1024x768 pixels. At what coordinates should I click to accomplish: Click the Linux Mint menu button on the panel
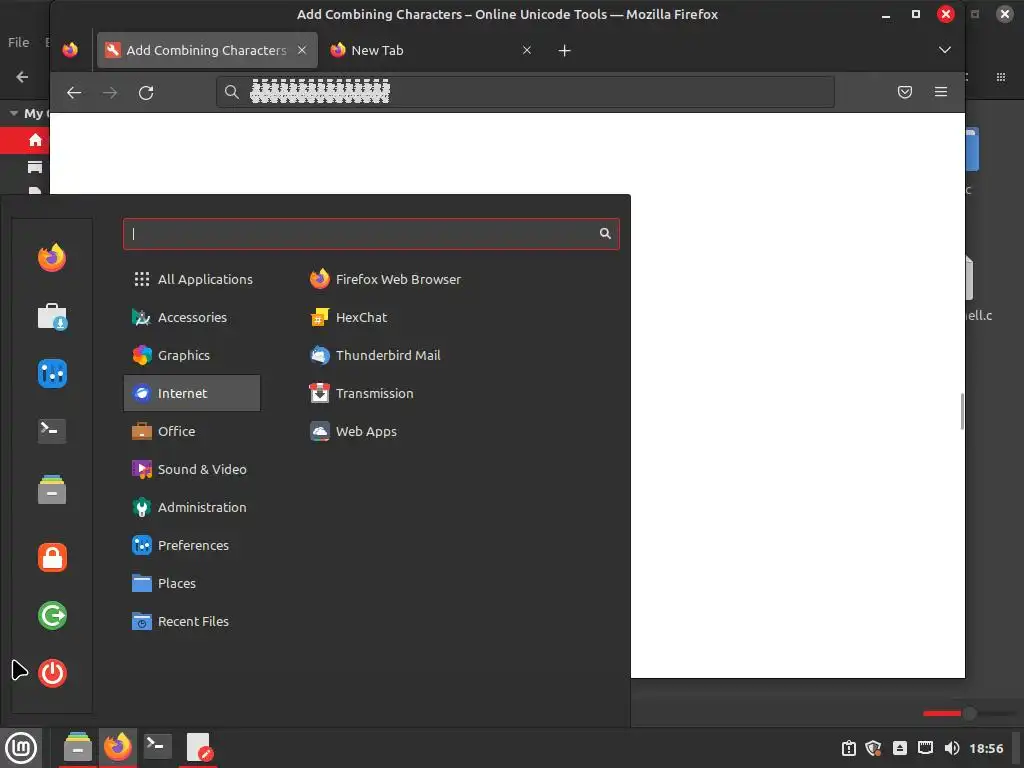[x=21, y=747]
